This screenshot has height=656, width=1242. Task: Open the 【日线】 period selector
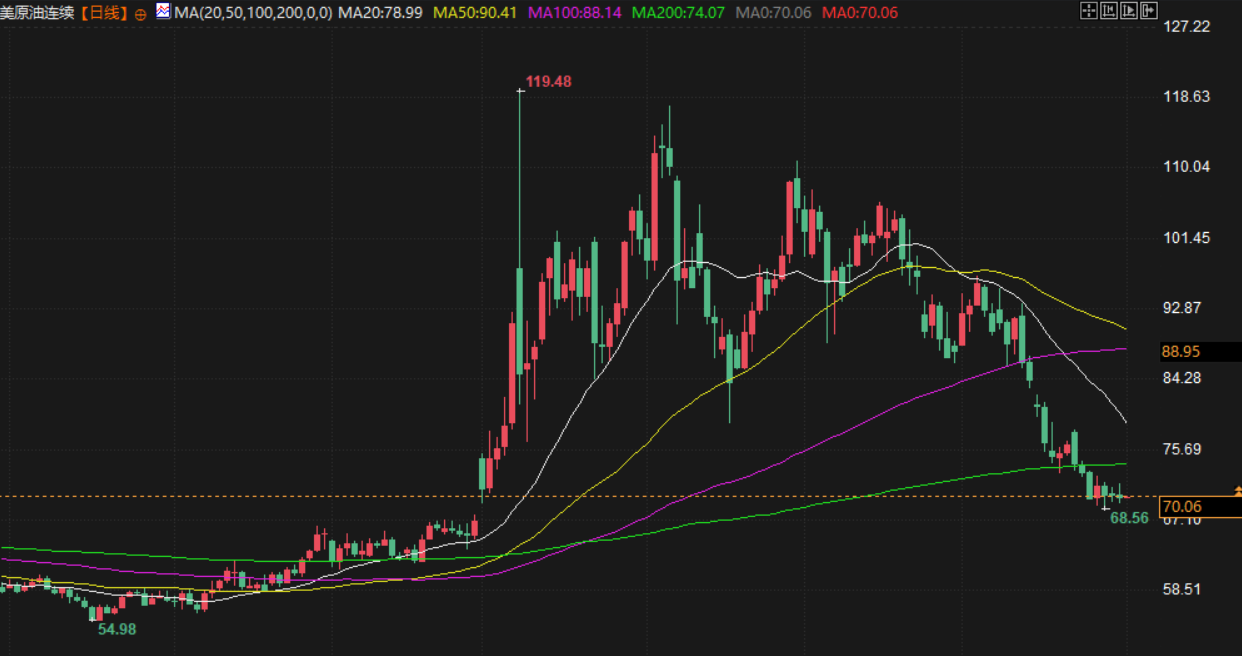[x=106, y=14]
